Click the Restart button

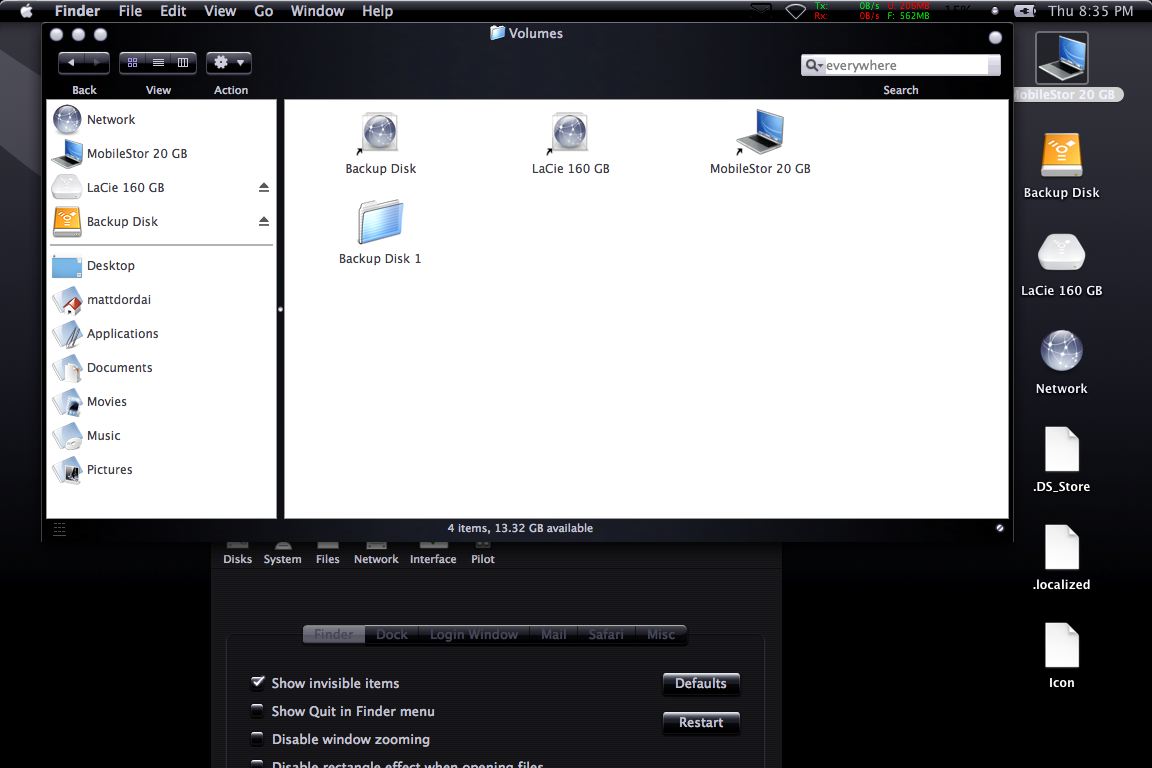701,722
